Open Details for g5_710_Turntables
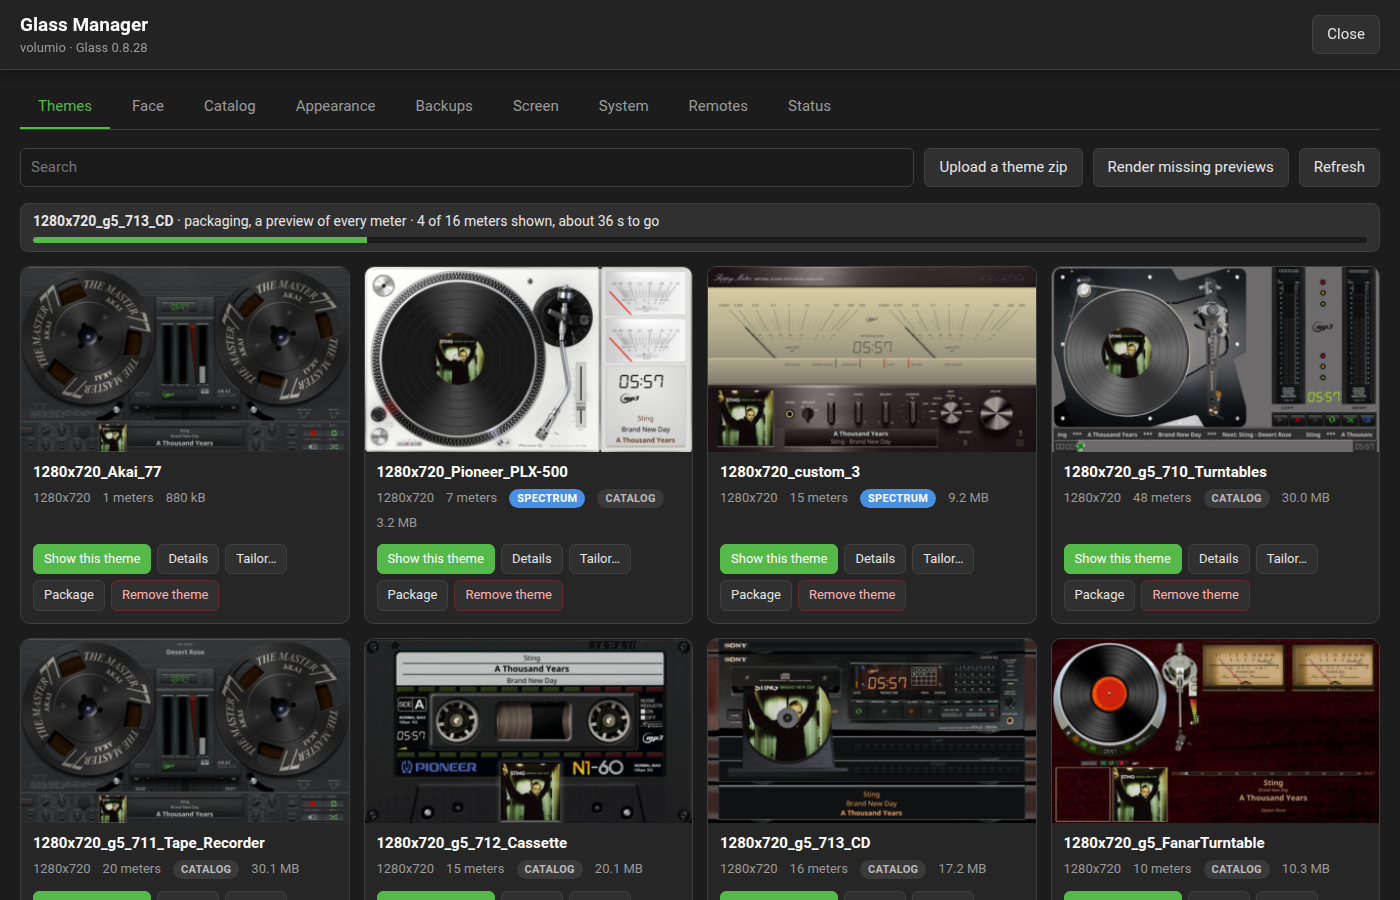The height and width of the screenshot is (900, 1400). [x=1219, y=559]
